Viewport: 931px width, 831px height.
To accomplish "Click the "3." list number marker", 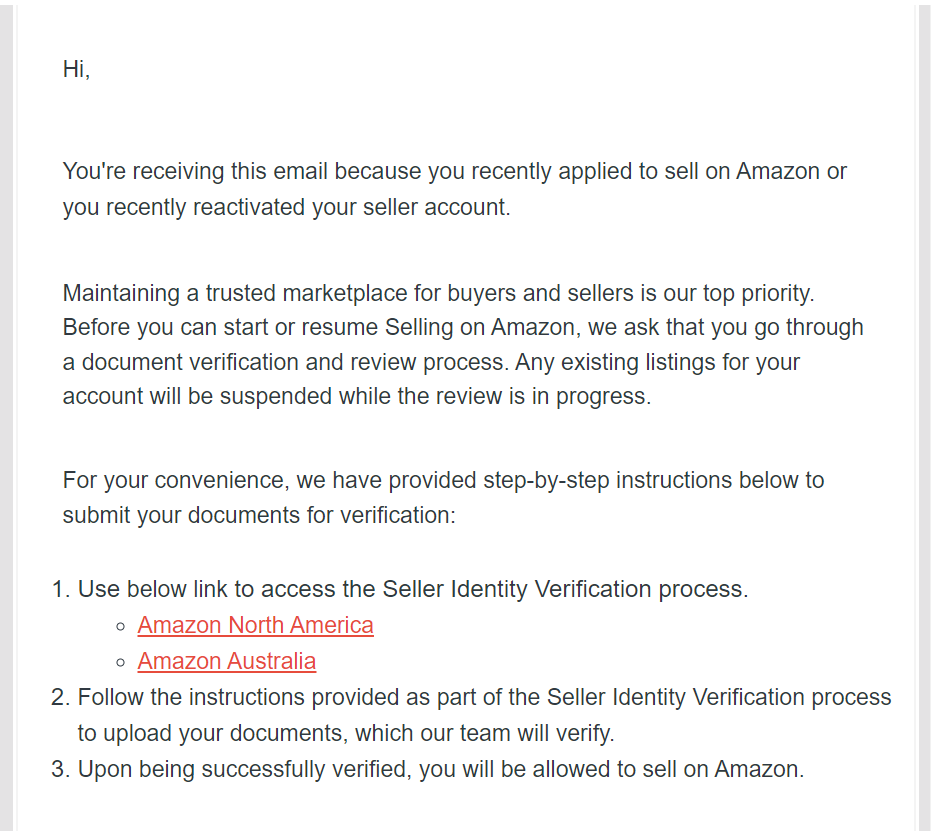I will coord(61,769).
